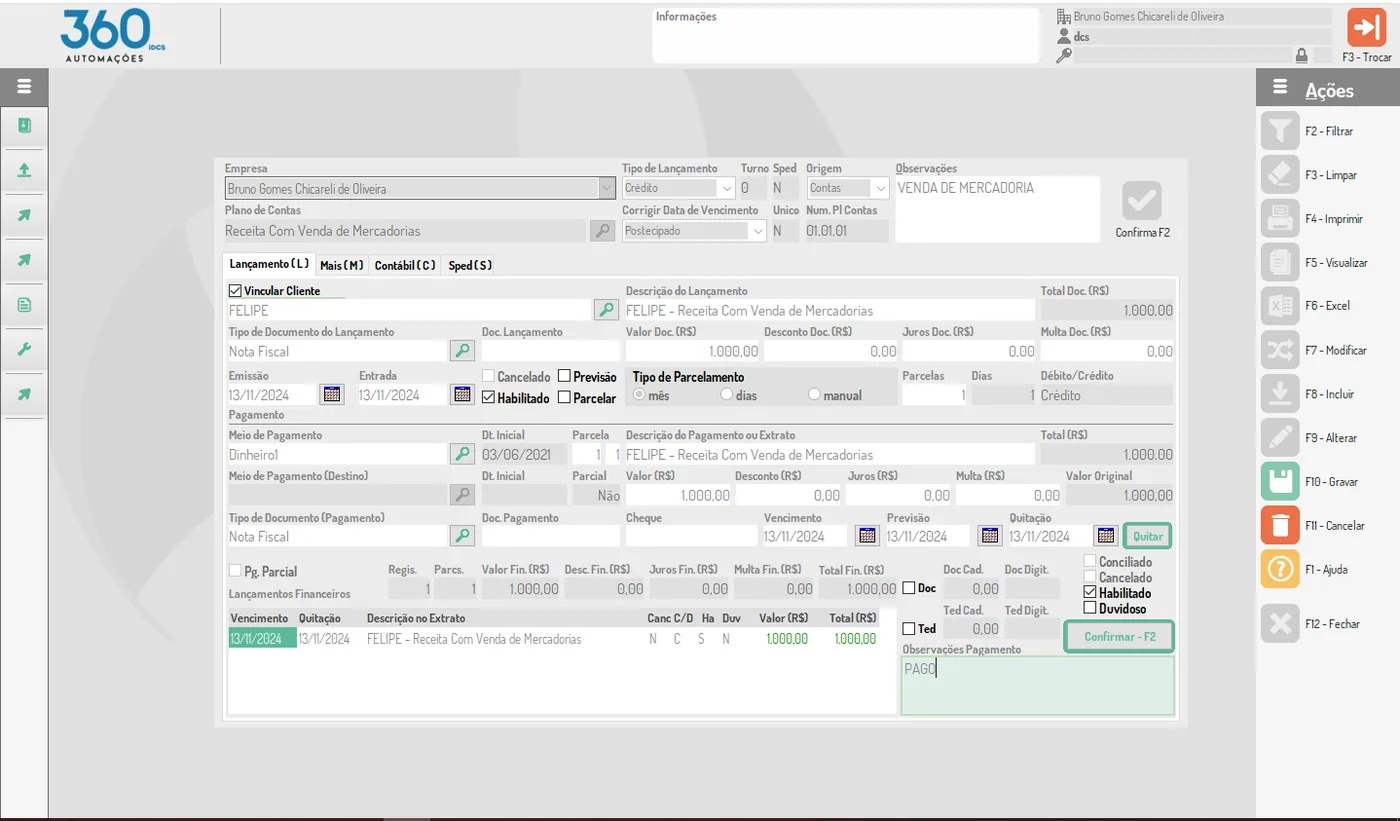Expand the Tipo de Lançamento dropdown
The width and height of the screenshot is (1400, 821).
click(726, 188)
